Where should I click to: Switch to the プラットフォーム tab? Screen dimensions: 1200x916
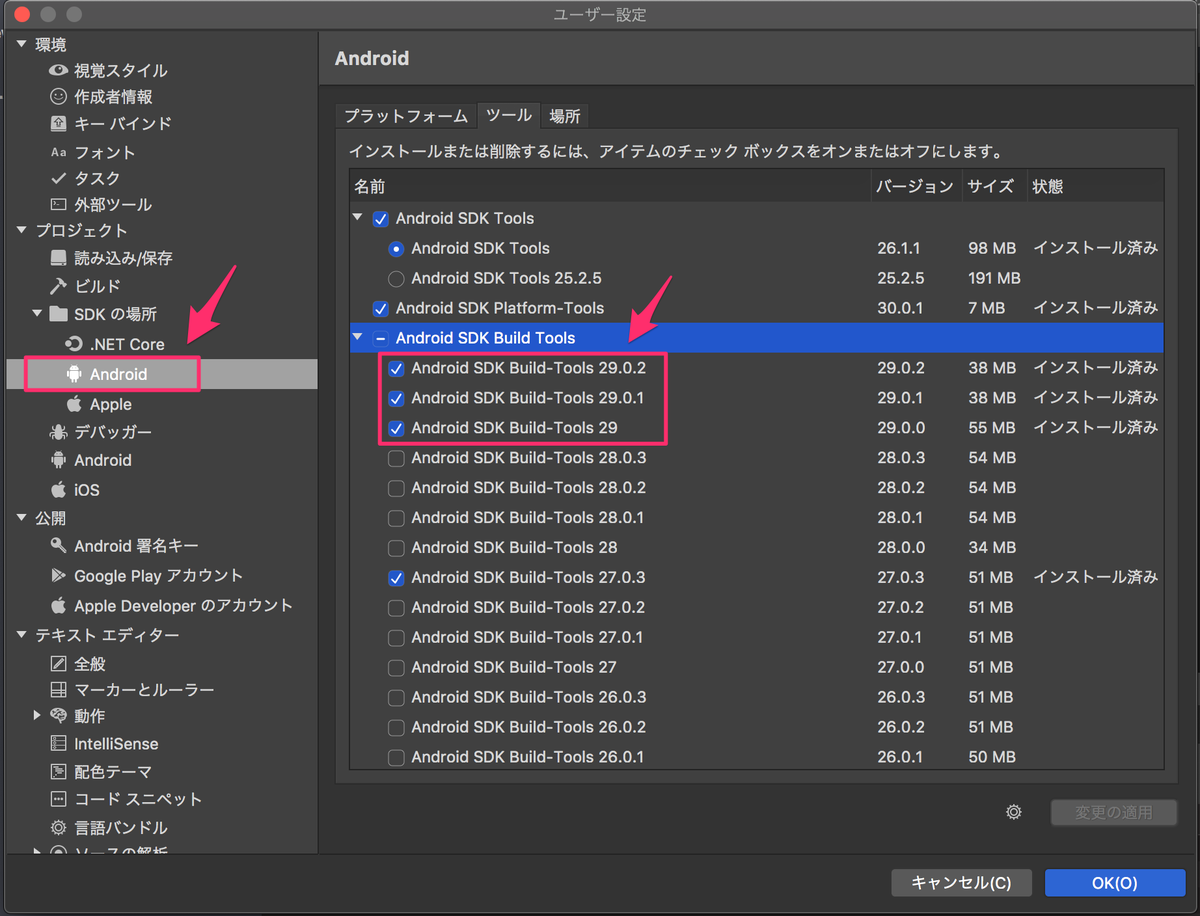coord(405,116)
